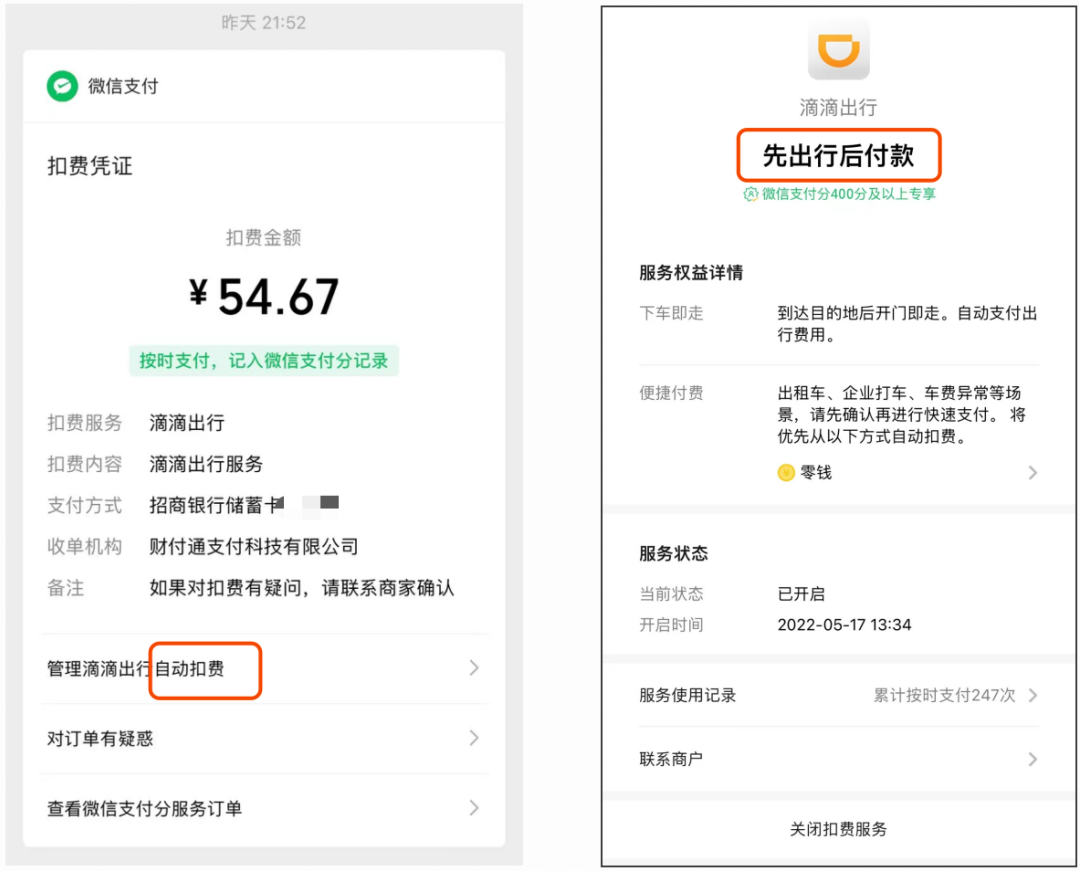Select the 先出行后付款 highlighted button
Screen dimensions: 1080x871
tap(838, 156)
